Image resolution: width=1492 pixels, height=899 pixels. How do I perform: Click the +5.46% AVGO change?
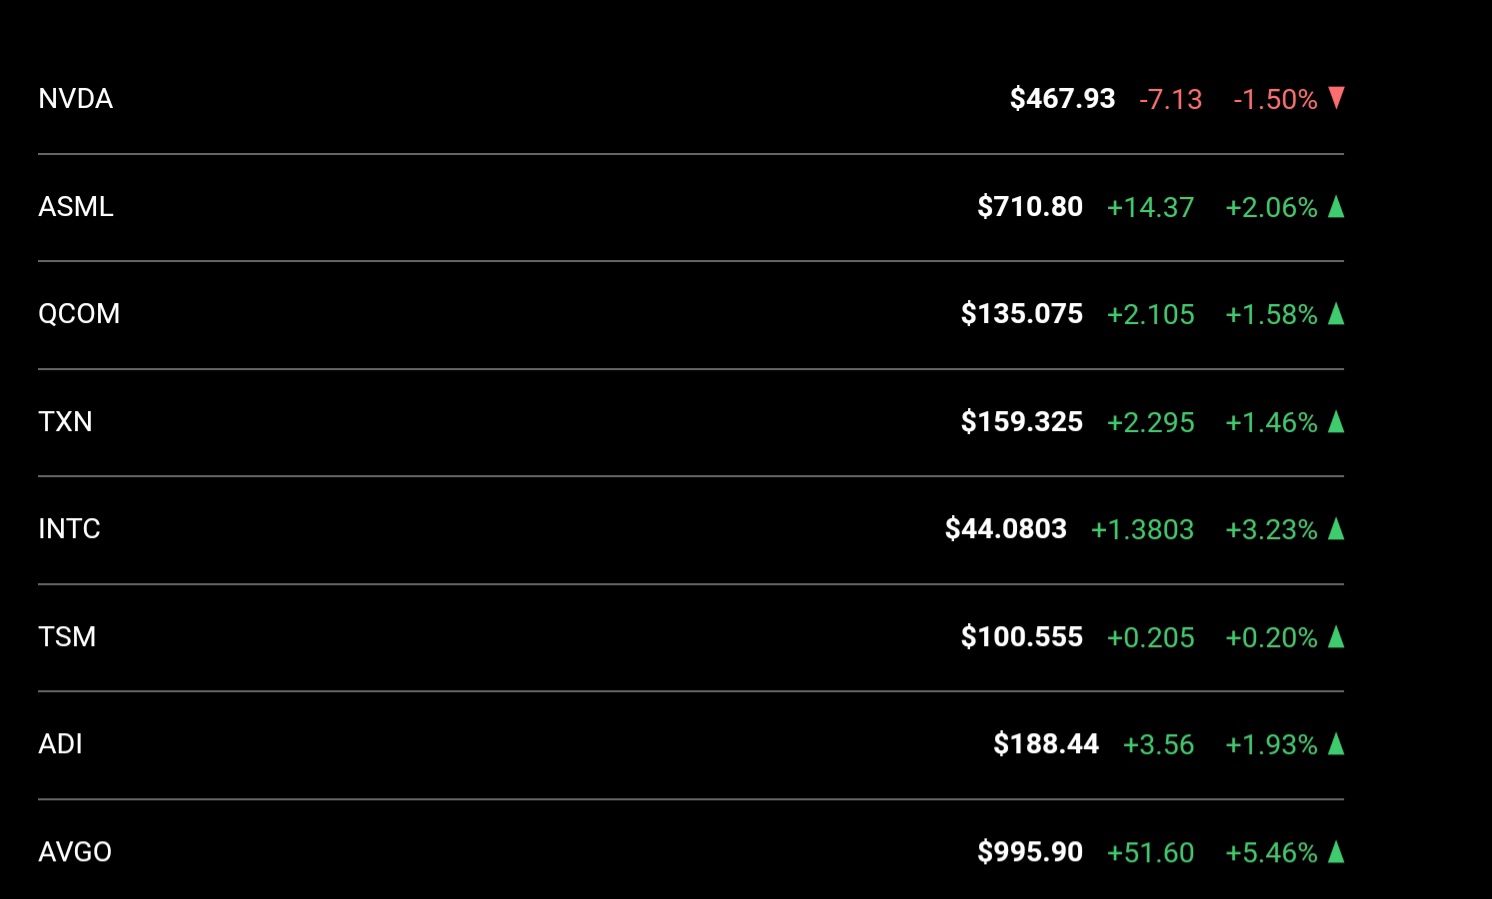pyautogui.click(x=1271, y=852)
